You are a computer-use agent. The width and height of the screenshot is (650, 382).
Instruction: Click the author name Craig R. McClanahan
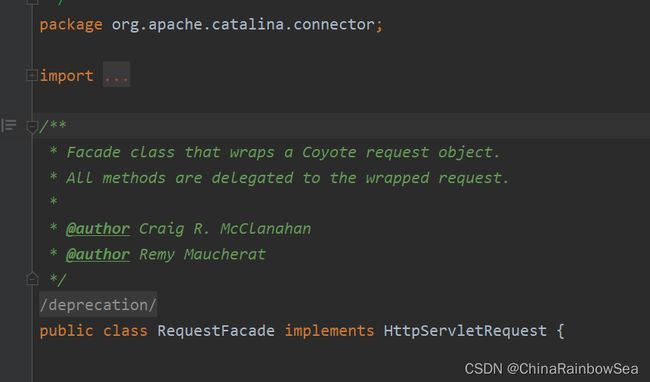tap(225, 229)
